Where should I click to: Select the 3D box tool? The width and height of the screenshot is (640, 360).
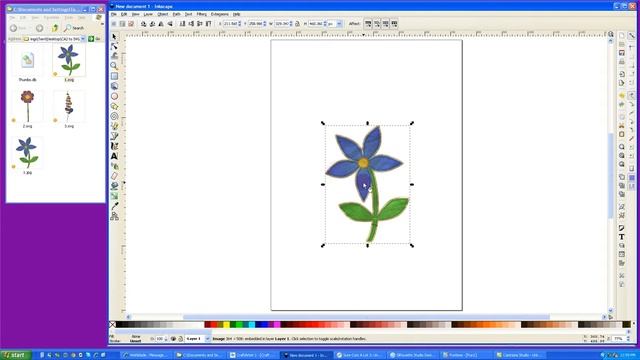(114, 86)
